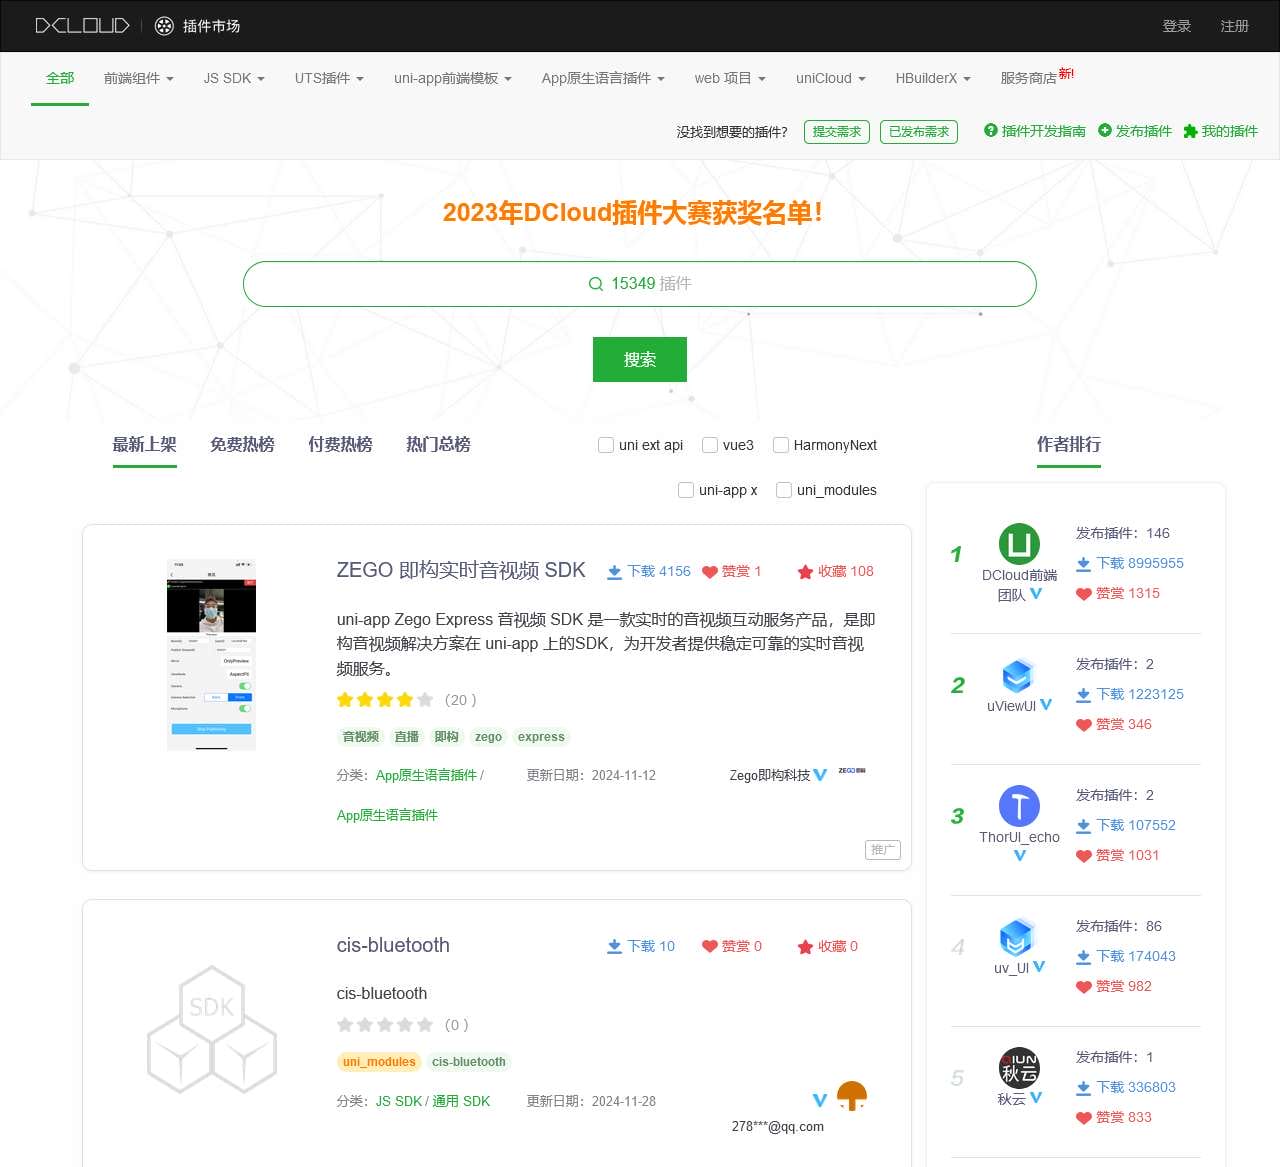Click the uni_modules orange tag
The image size is (1280, 1167).
[379, 1062]
